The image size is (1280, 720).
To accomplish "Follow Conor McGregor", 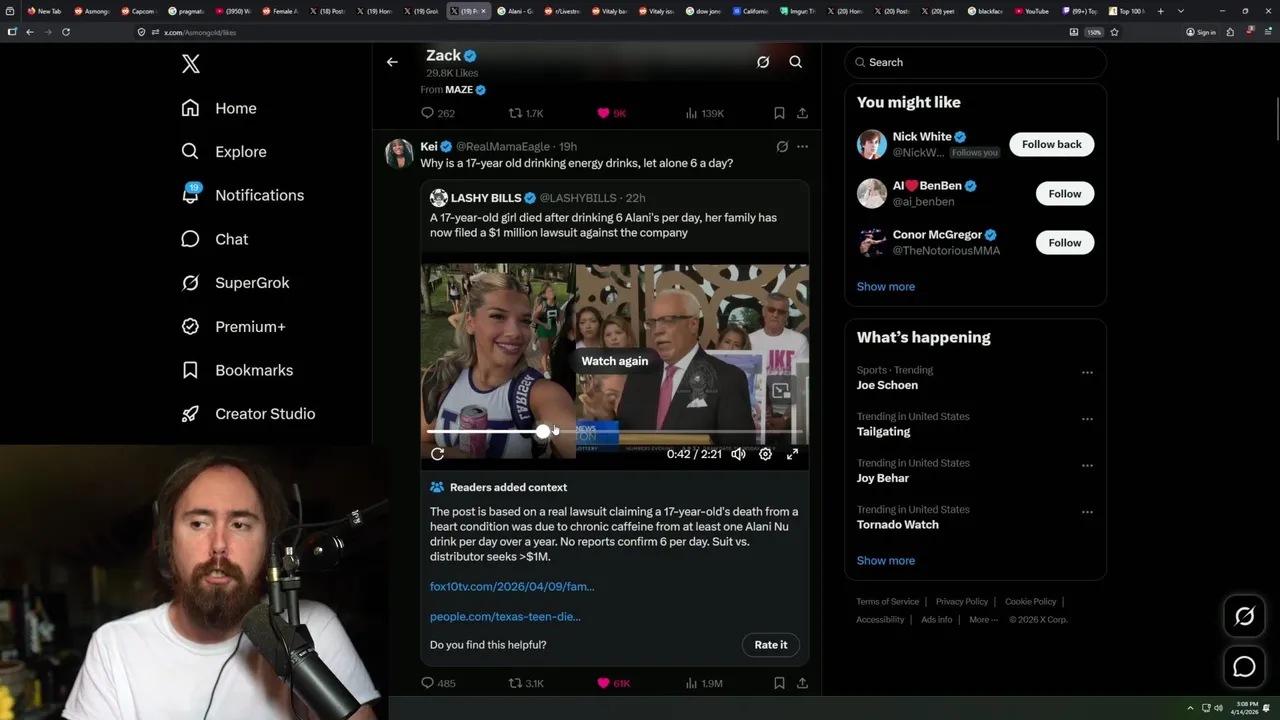I will (x=1065, y=242).
